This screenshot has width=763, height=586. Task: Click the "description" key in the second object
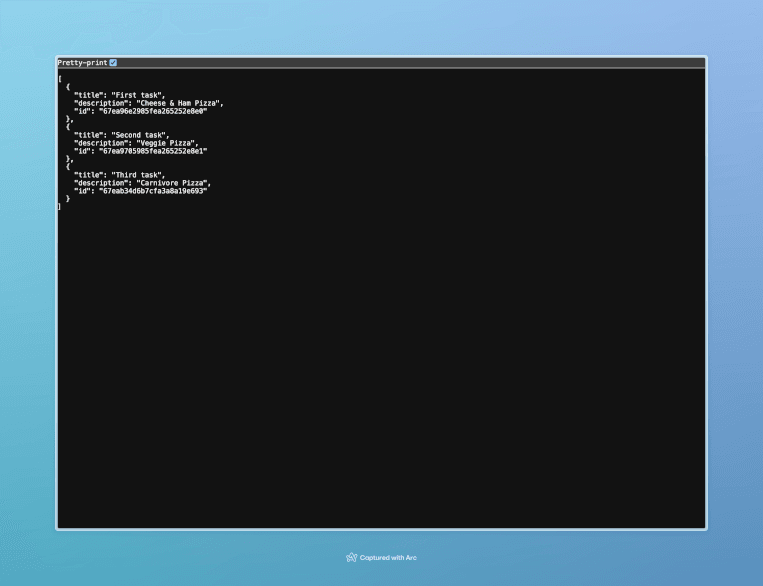pyautogui.click(x=97, y=143)
